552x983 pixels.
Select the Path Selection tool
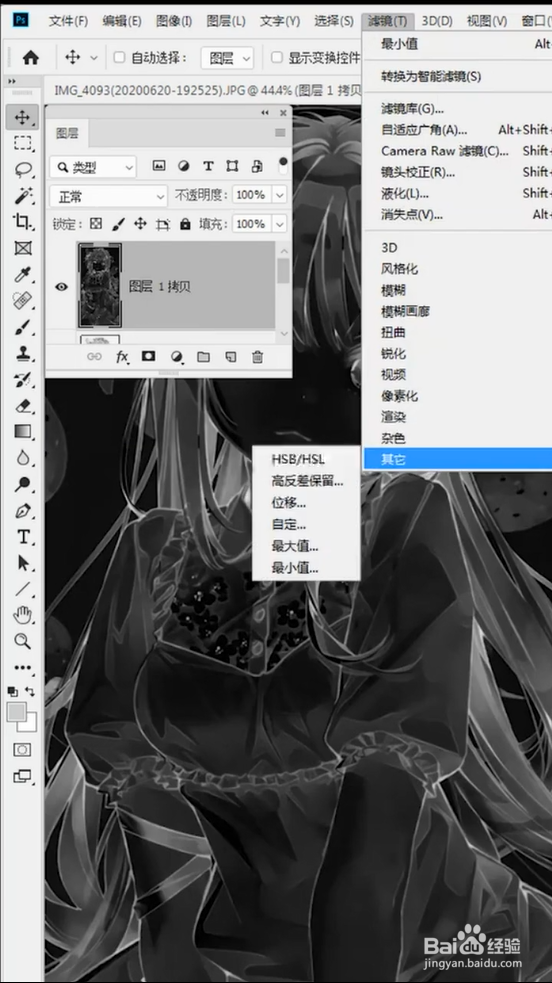[x=23, y=563]
